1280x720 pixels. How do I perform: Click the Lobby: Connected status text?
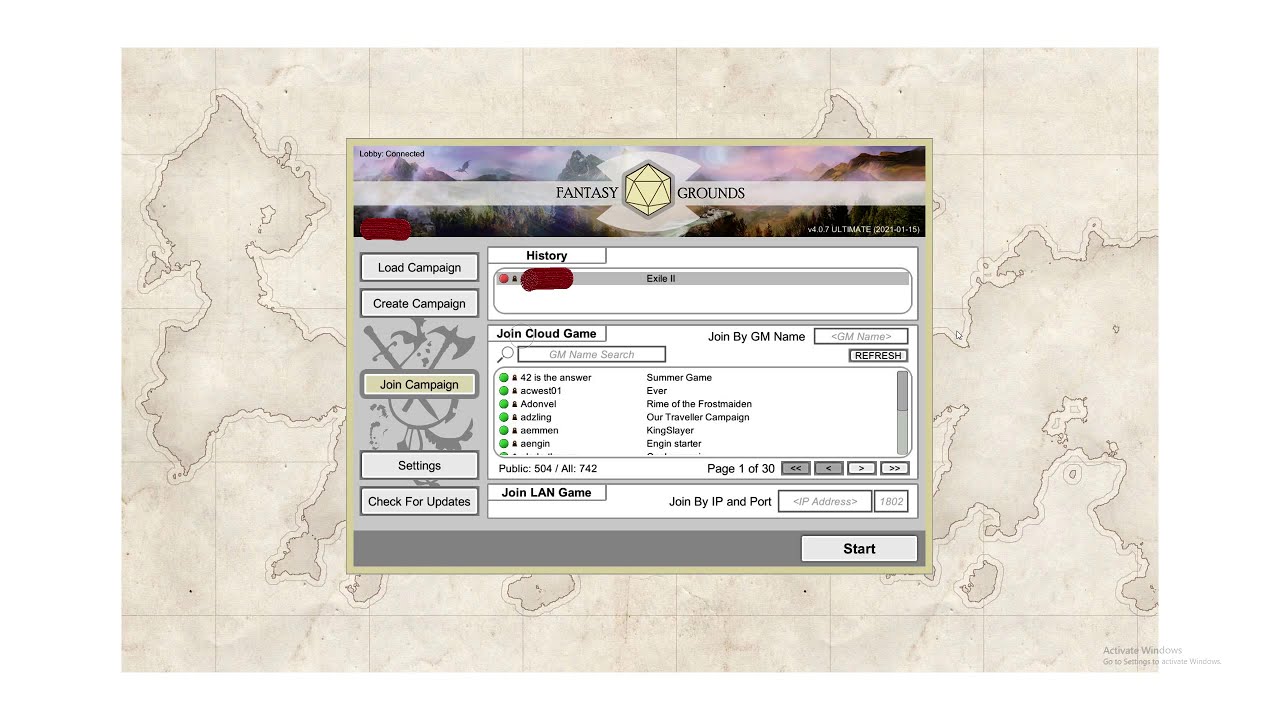click(x=391, y=154)
